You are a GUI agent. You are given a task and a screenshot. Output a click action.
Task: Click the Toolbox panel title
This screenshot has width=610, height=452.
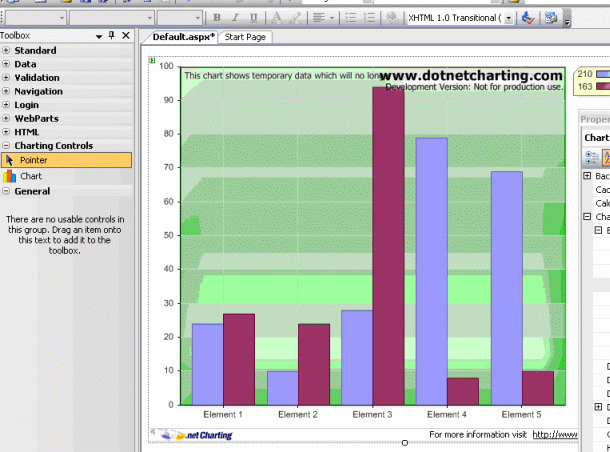tap(15, 35)
